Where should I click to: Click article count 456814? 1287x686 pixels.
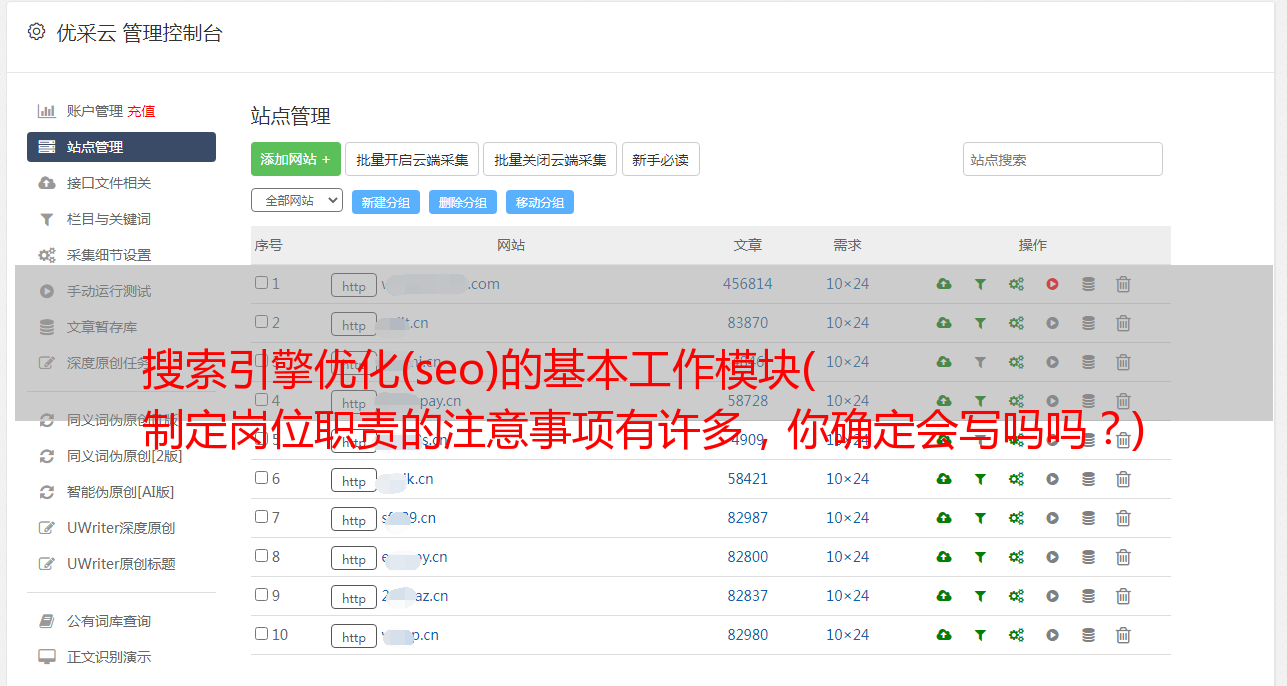(748, 284)
